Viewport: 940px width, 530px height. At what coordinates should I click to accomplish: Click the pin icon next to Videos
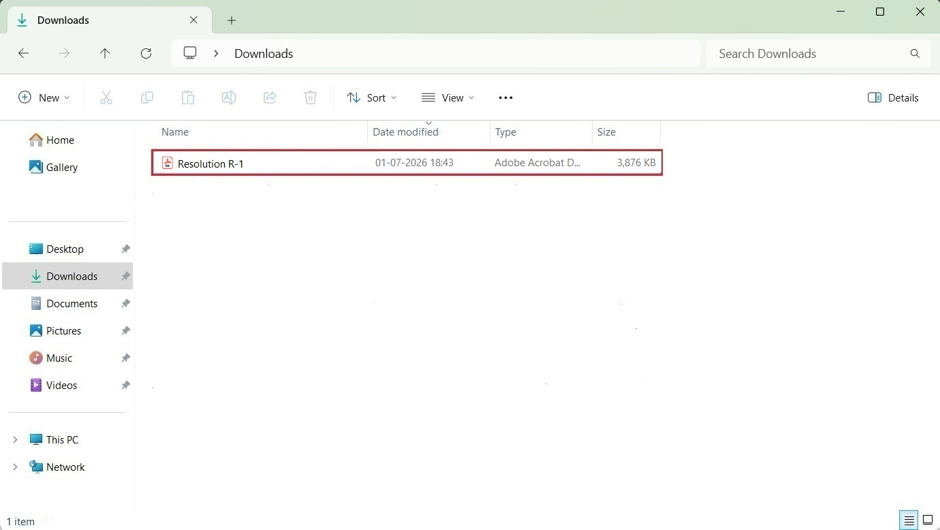125,386
